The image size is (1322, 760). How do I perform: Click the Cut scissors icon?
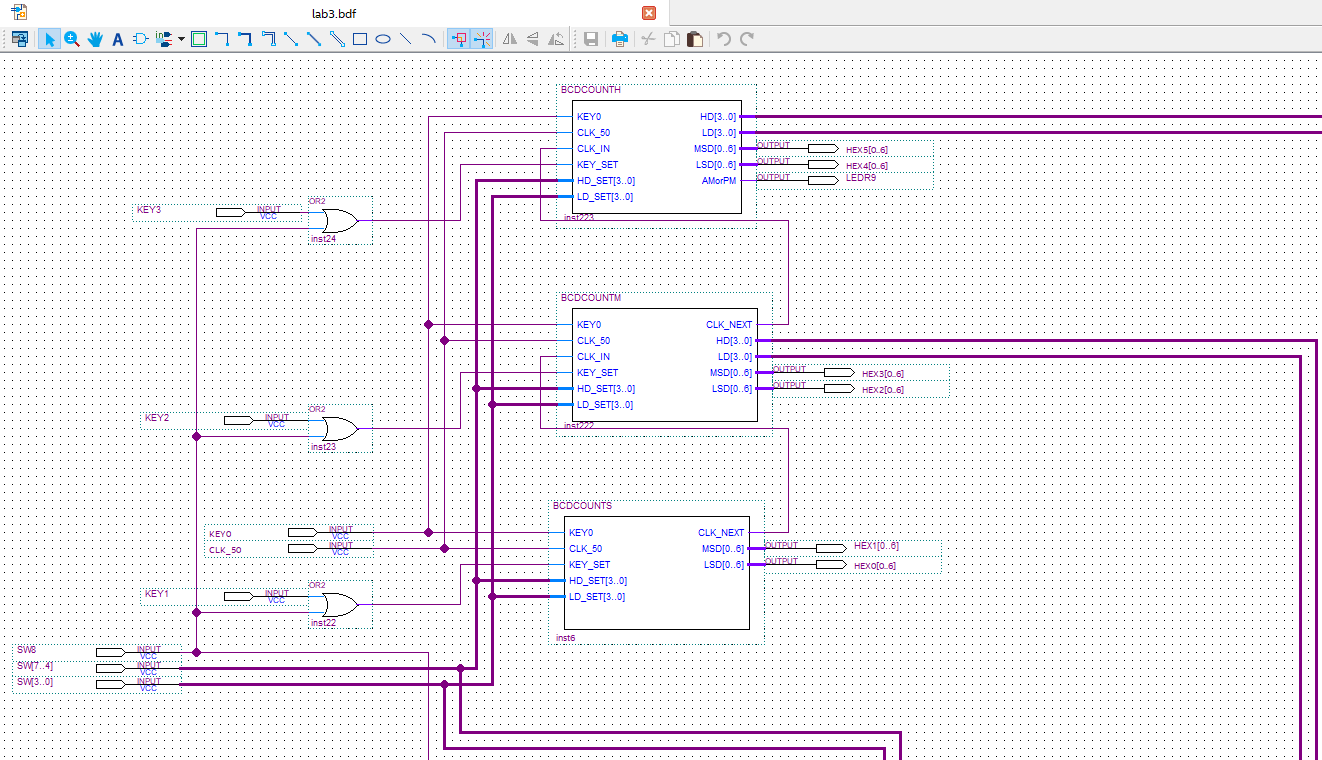click(648, 39)
